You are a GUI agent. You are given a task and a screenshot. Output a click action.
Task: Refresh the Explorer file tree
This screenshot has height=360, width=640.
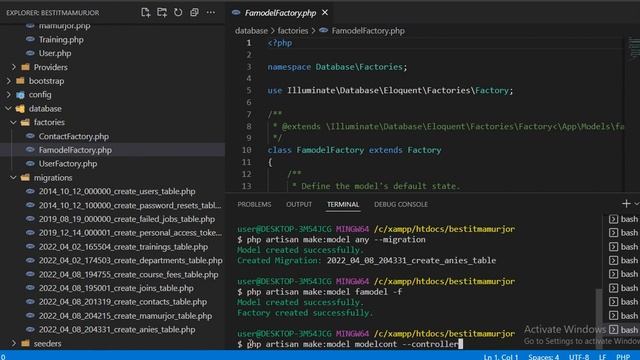(178, 13)
